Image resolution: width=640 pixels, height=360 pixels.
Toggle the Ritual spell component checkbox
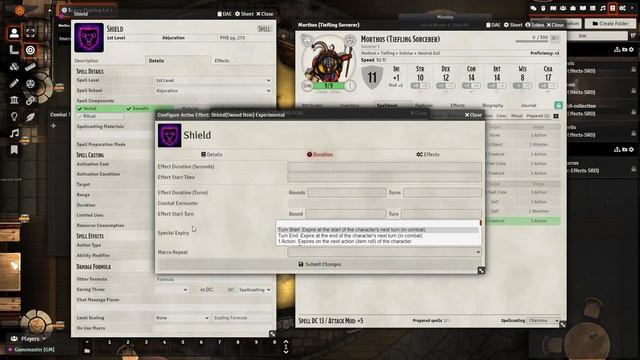pos(99,116)
